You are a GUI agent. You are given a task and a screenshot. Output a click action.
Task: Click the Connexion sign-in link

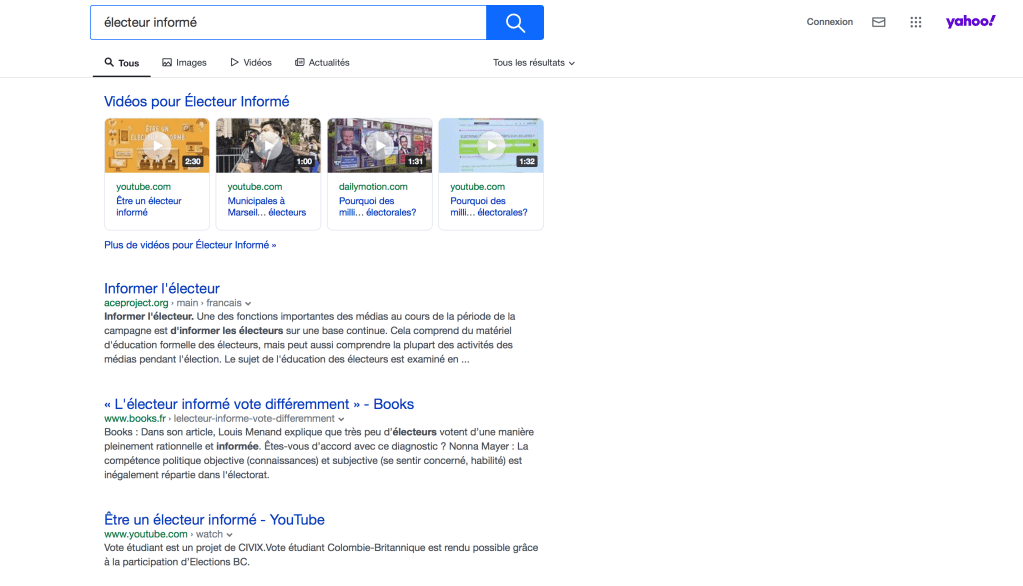(x=829, y=22)
